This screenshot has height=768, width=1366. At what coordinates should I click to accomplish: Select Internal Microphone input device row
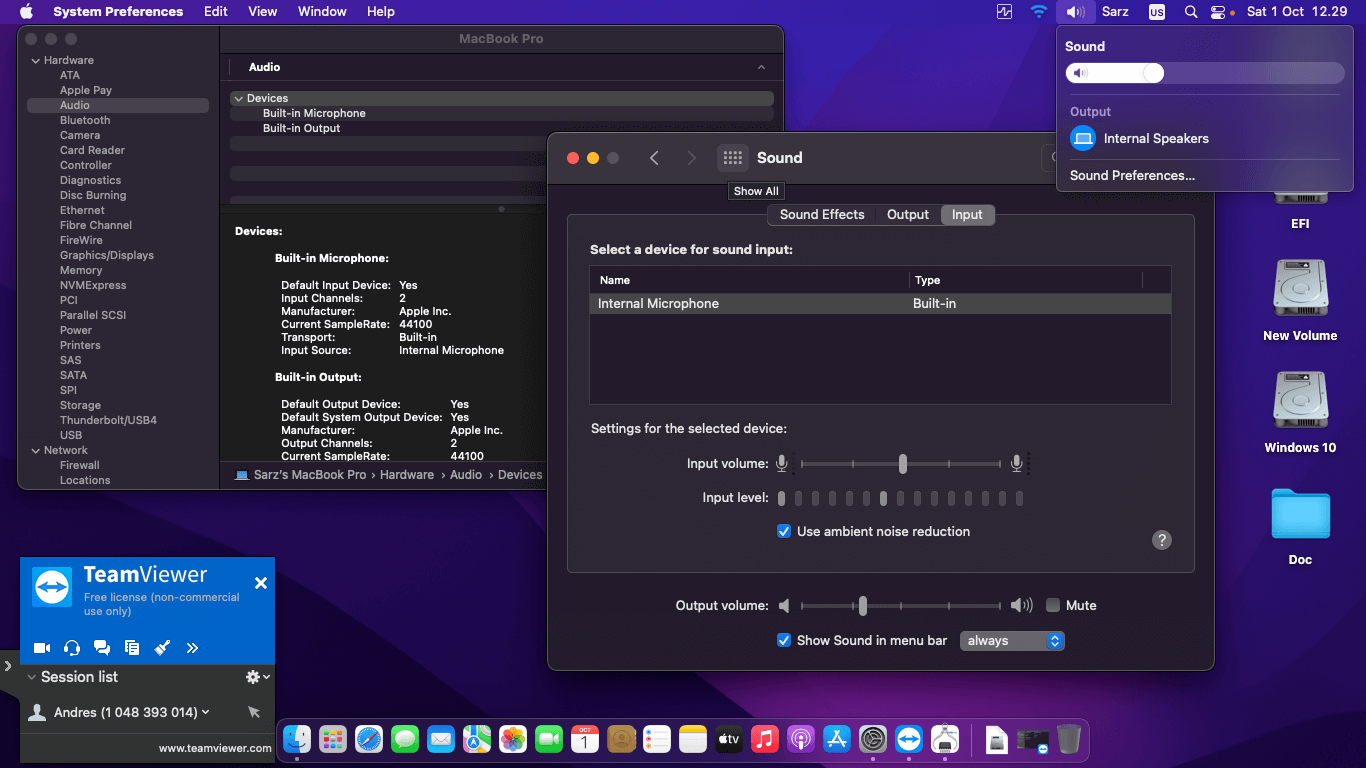(880, 304)
